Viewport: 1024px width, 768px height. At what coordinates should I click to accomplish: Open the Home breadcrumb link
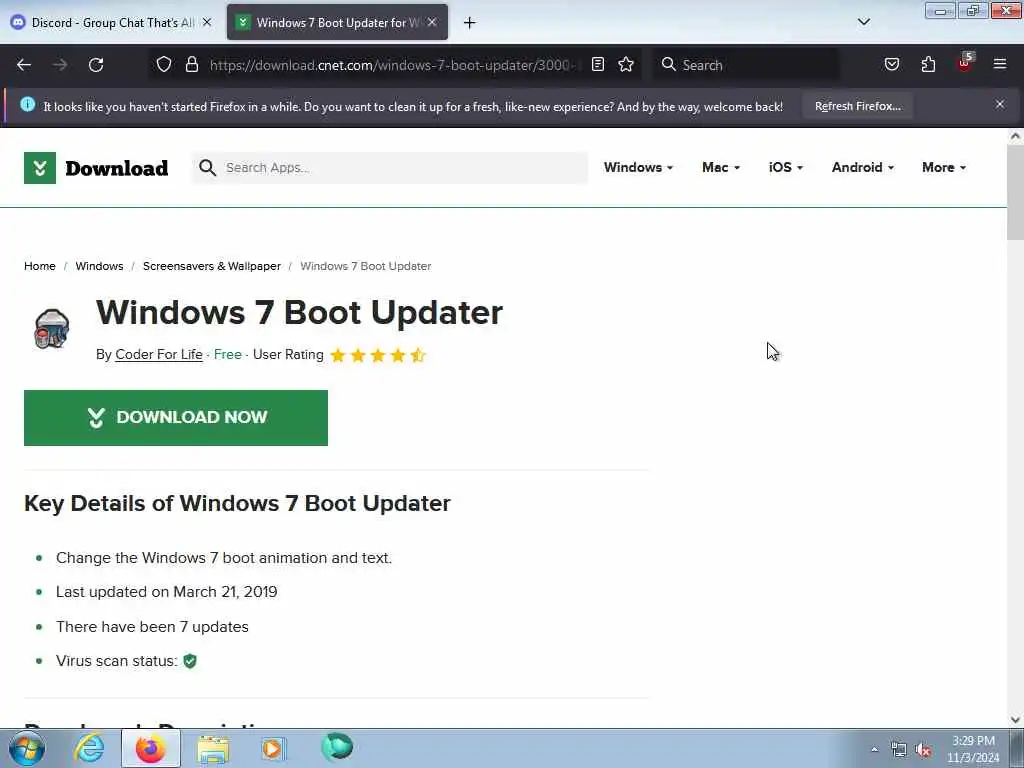(40, 266)
